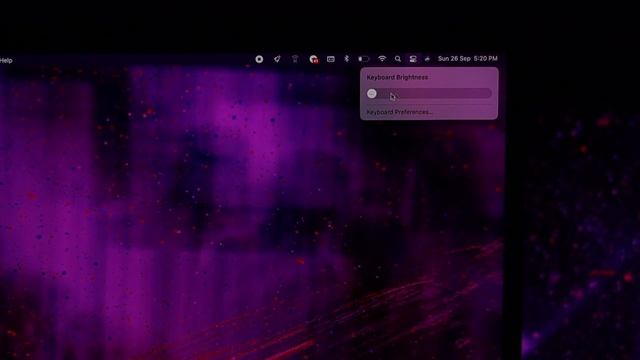Viewport: 640px width, 360px height.
Task: Open the rocket-shaped menu bar icon
Action: click(277, 59)
